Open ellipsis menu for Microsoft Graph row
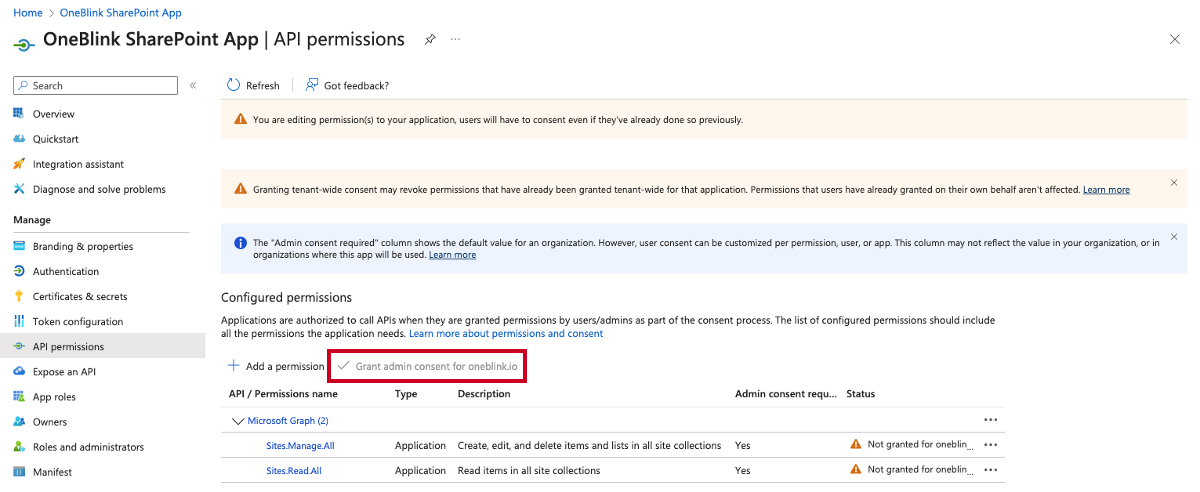Viewport: 1200px width, 492px height. (991, 420)
